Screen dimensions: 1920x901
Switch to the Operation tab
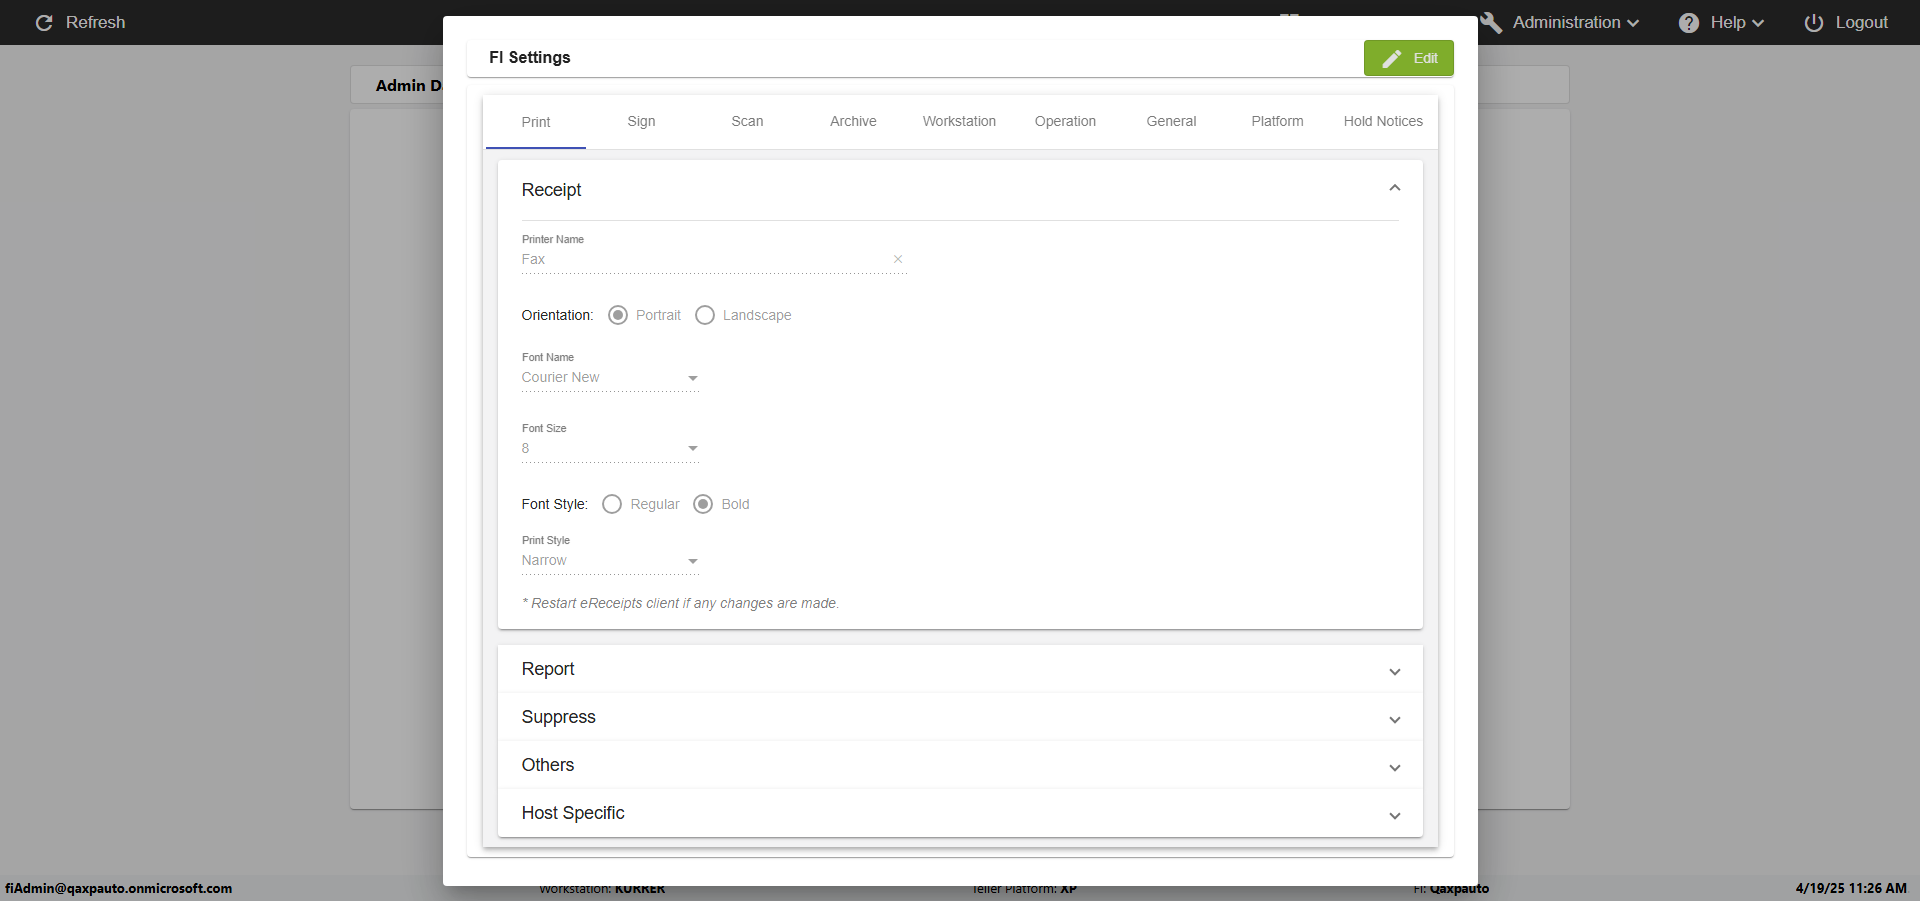click(1065, 121)
